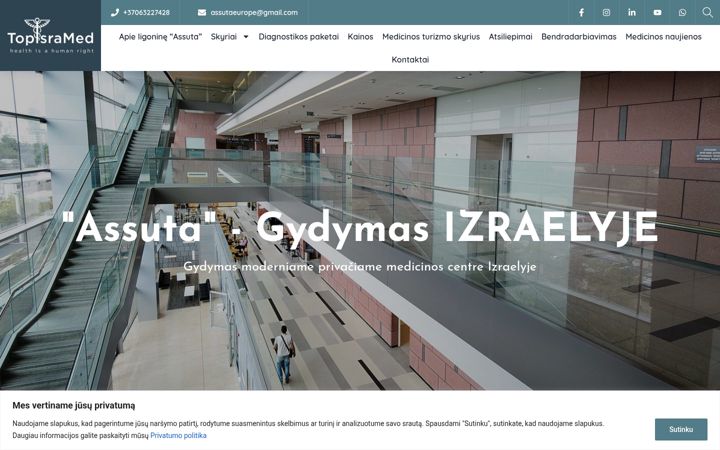The height and width of the screenshot is (450, 720).
Task: Open the WhatsApp contact icon
Action: pos(683,12)
